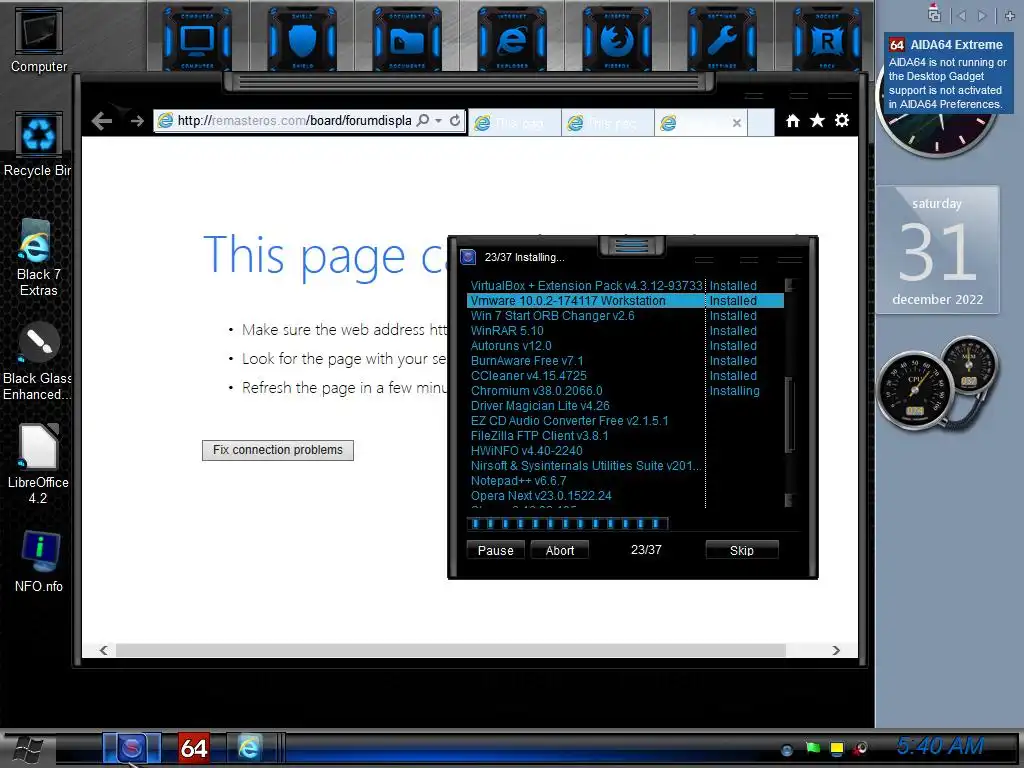Go to the browser home page
This screenshot has height=768, width=1024.
(792, 121)
